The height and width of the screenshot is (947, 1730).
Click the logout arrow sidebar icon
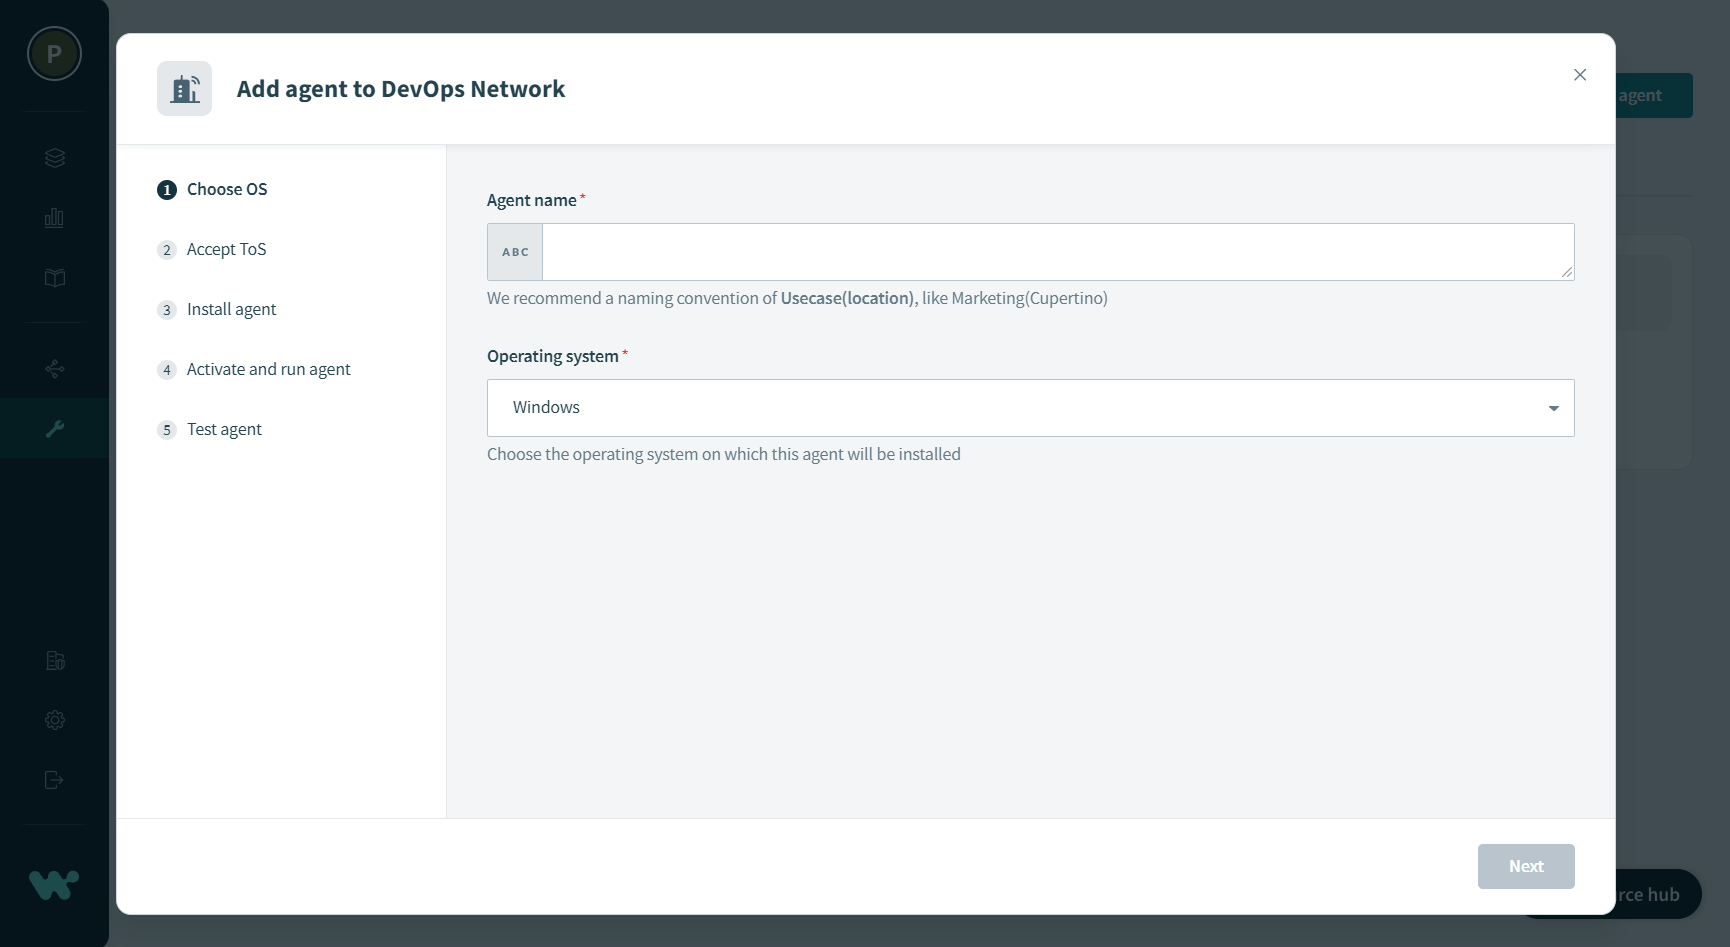(55, 780)
